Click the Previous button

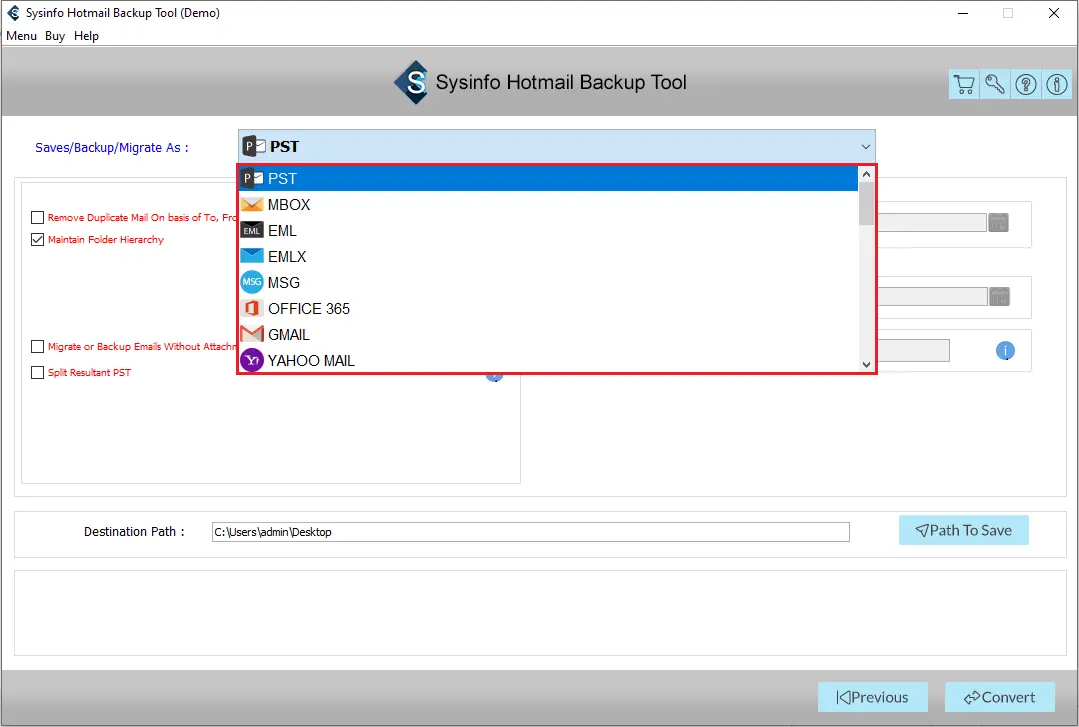(873, 697)
